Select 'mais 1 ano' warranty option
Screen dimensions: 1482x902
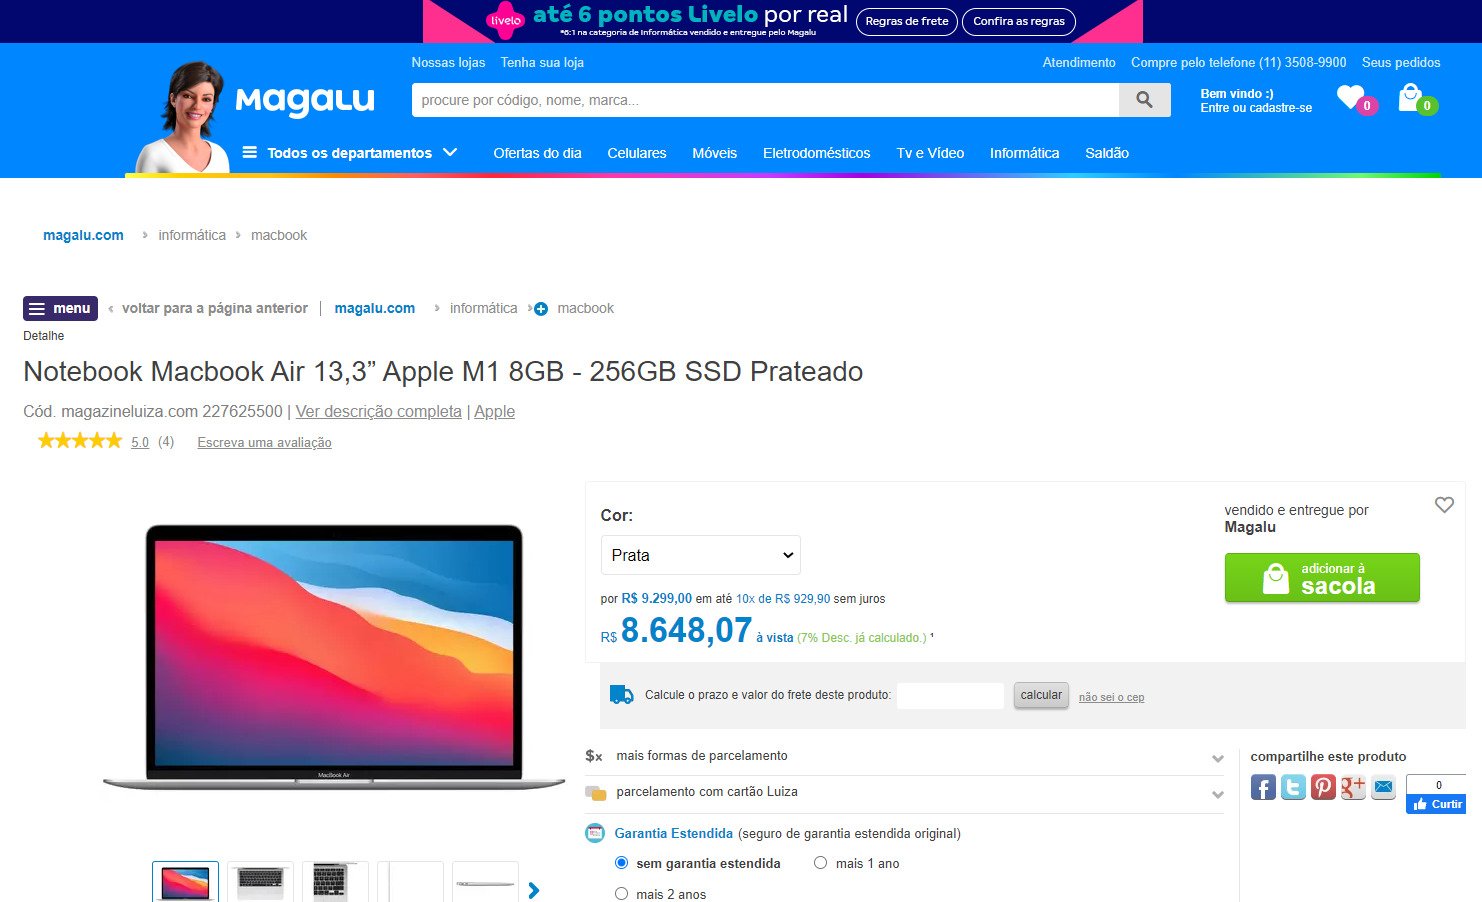point(820,862)
